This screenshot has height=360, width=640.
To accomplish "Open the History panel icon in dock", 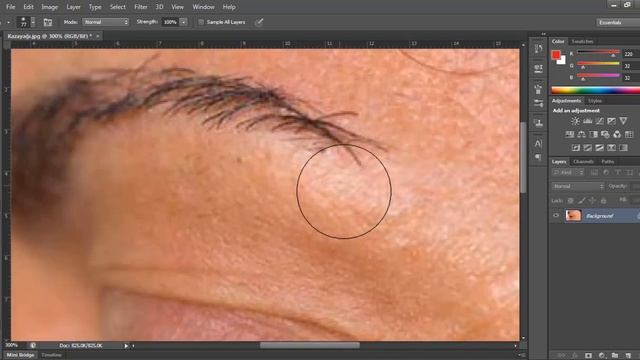I will pos(538,49).
